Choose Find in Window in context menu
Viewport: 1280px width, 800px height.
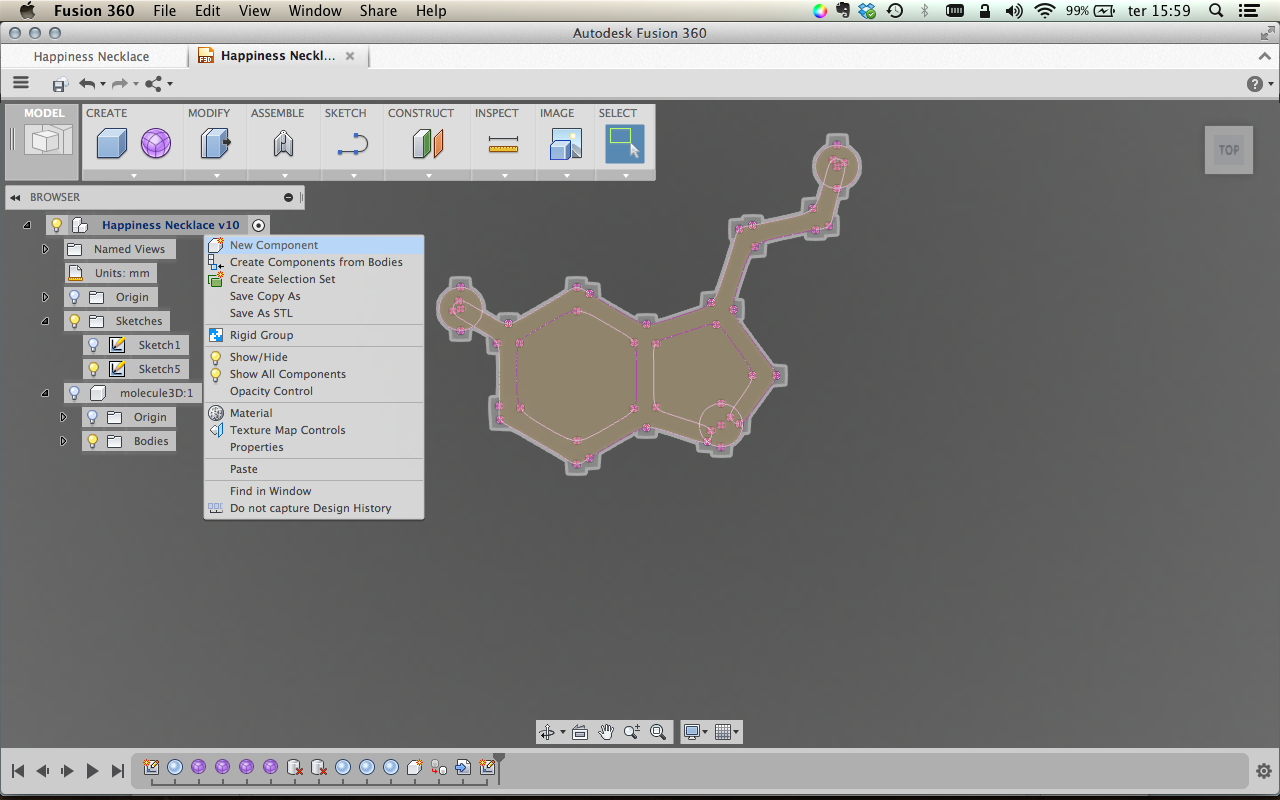pyautogui.click(x=314, y=491)
